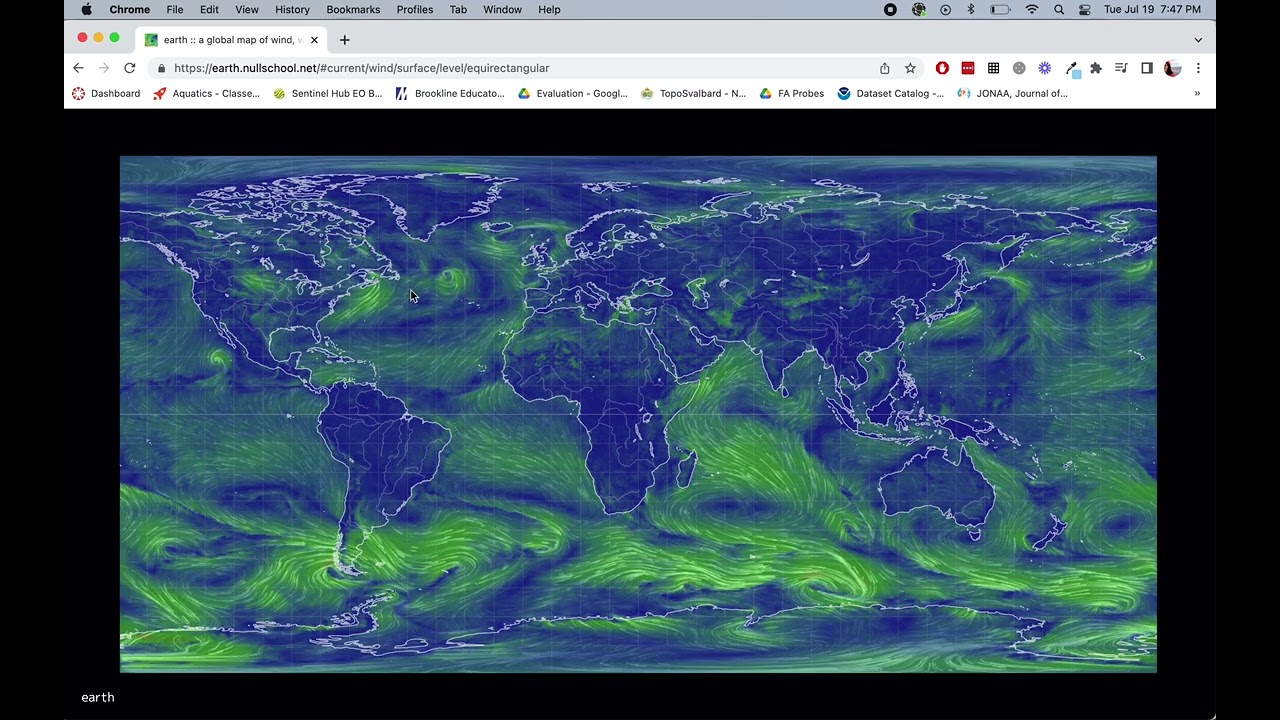
Task: Show hidden bookmarks with double chevron
Action: (1197, 93)
